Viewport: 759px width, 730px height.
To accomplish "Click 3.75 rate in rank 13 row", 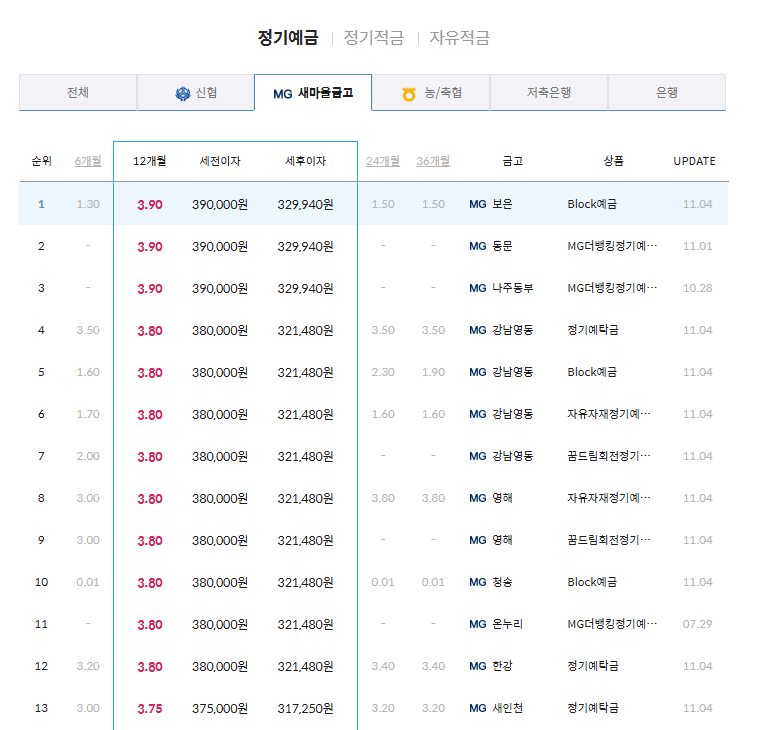I will (150, 709).
